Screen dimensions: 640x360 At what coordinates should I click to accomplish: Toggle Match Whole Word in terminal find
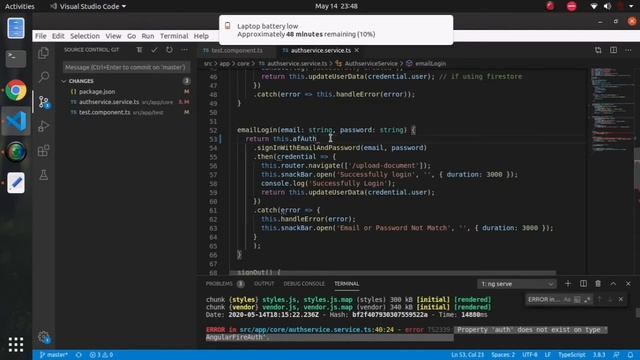pyautogui.click(x=577, y=299)
